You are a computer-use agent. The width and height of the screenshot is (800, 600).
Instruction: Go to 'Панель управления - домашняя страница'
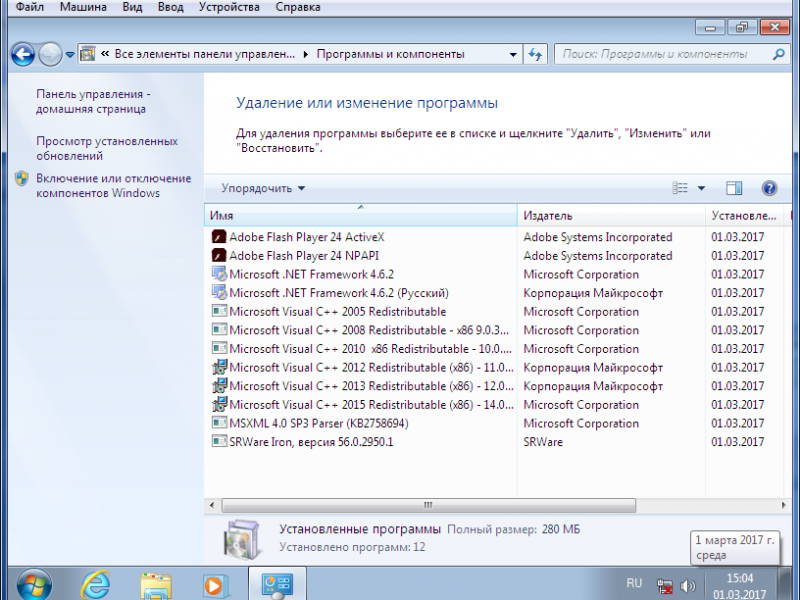click(x=93, y=102)
